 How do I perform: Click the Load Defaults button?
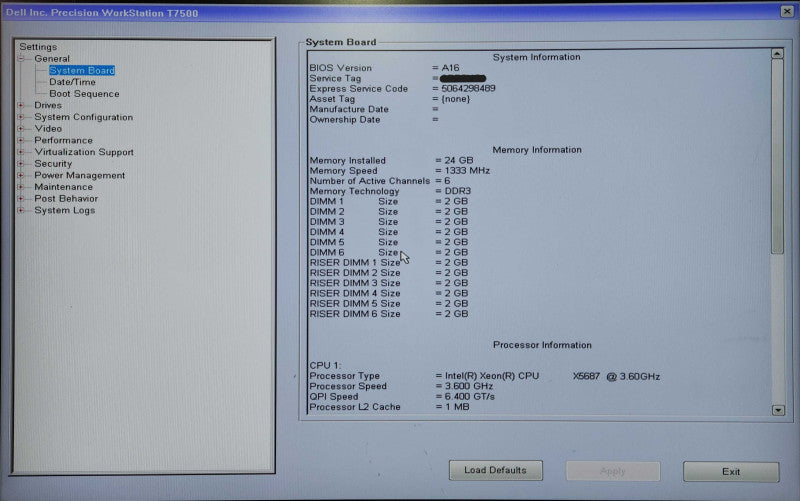pos(495,470)
